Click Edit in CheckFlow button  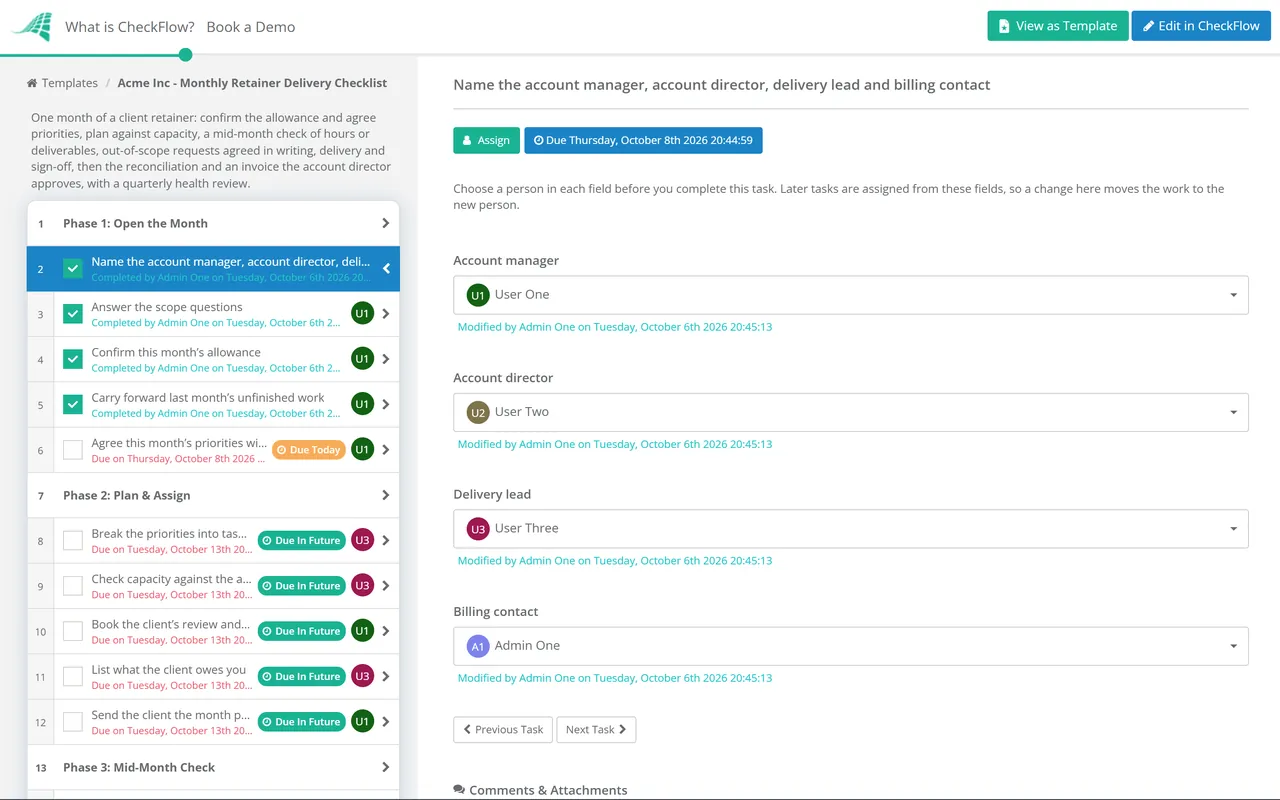pos(1201,26)
